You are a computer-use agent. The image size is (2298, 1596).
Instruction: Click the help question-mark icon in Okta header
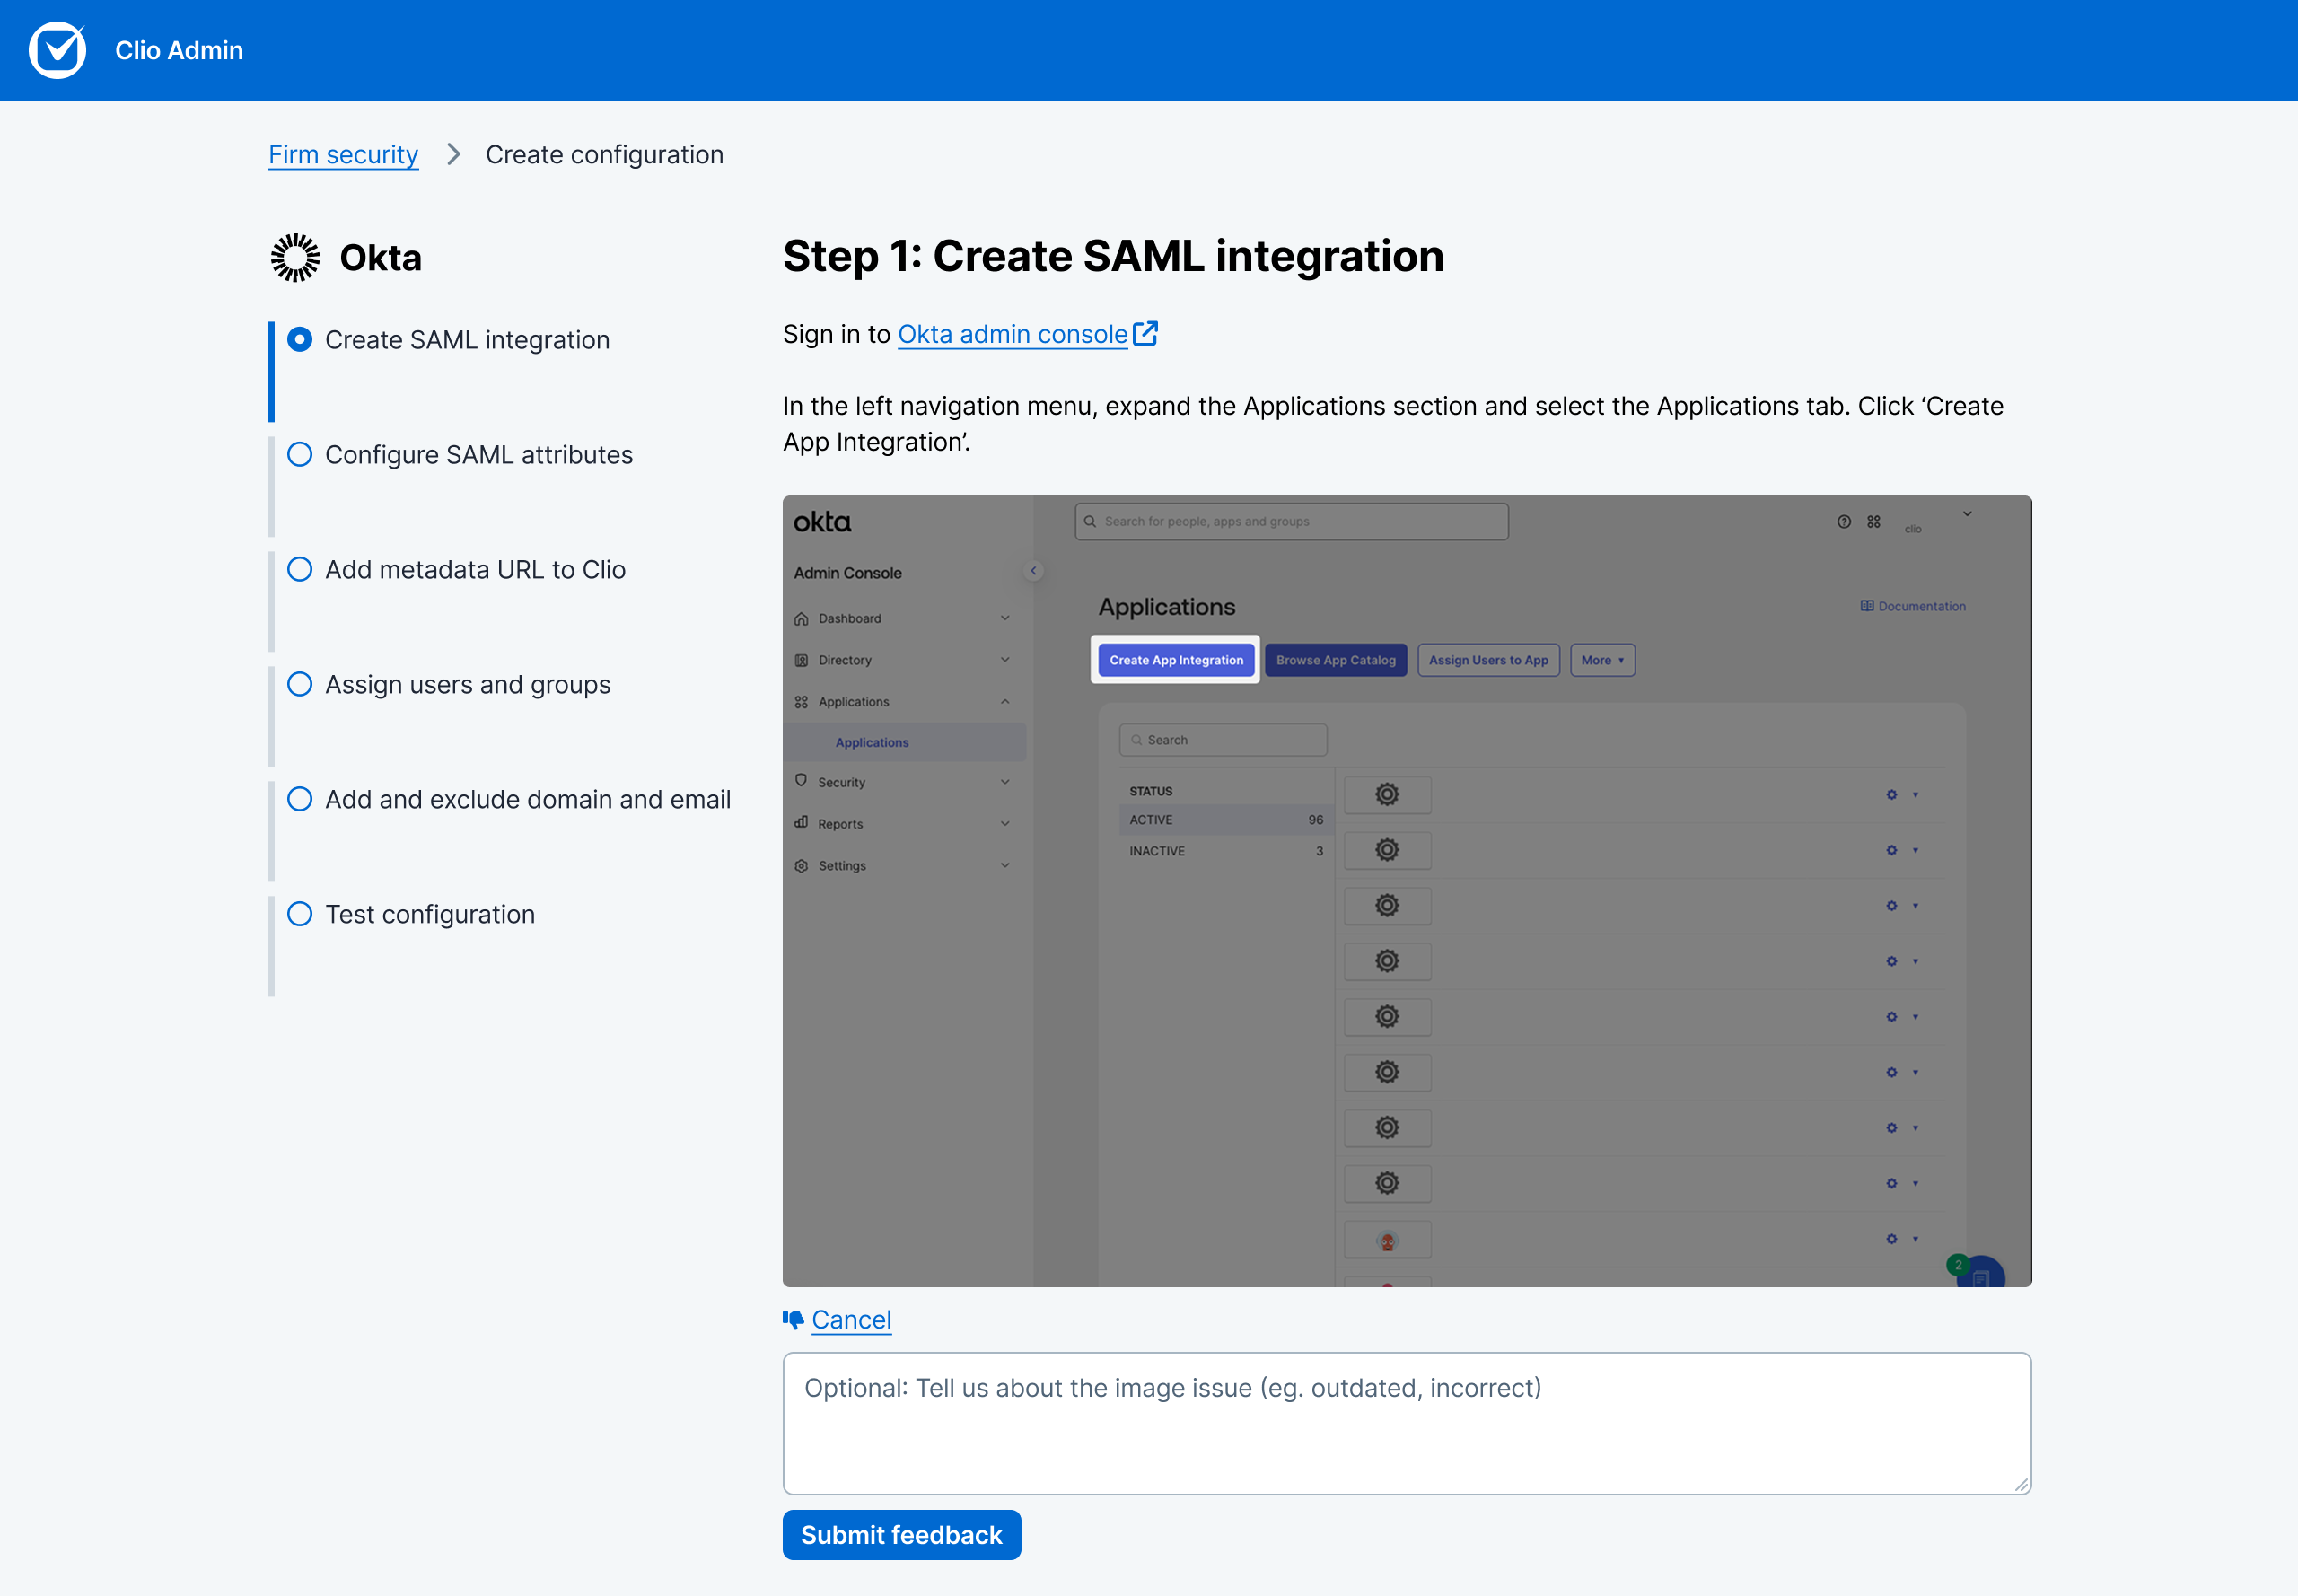[x=1844, y=522]
